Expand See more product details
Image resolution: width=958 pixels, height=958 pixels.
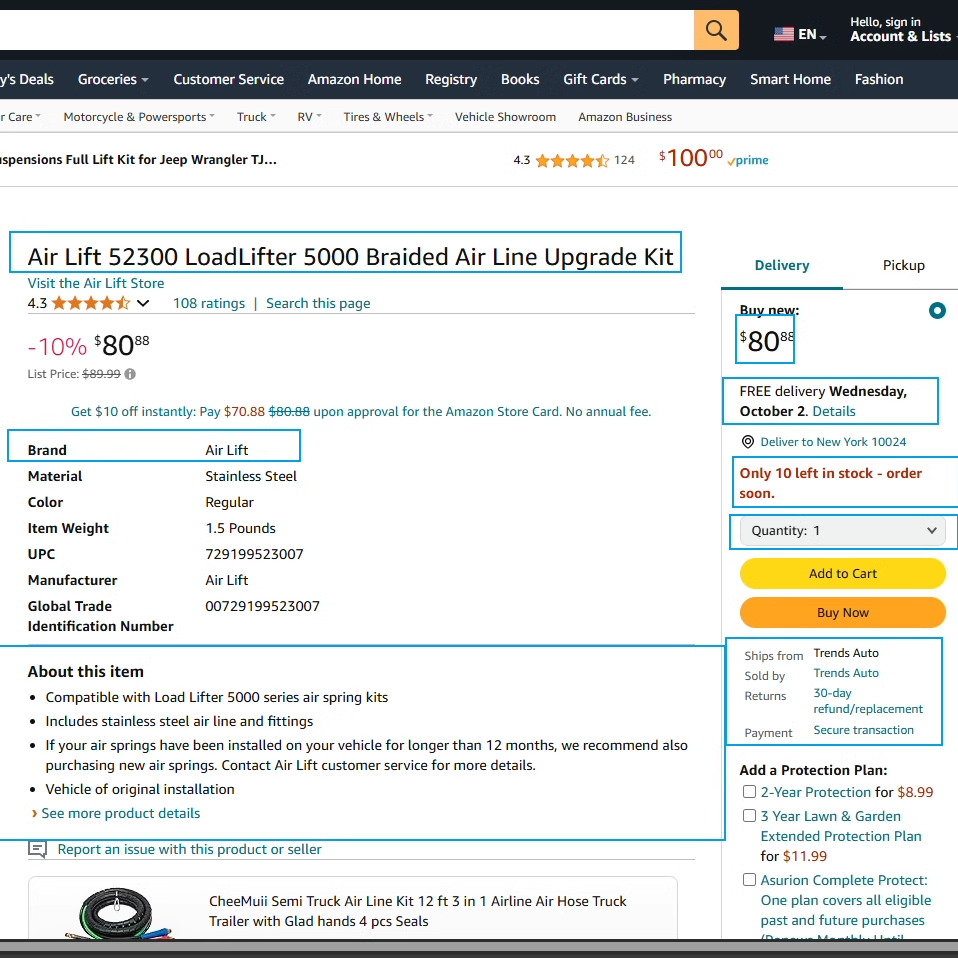[x=120, y=813]
